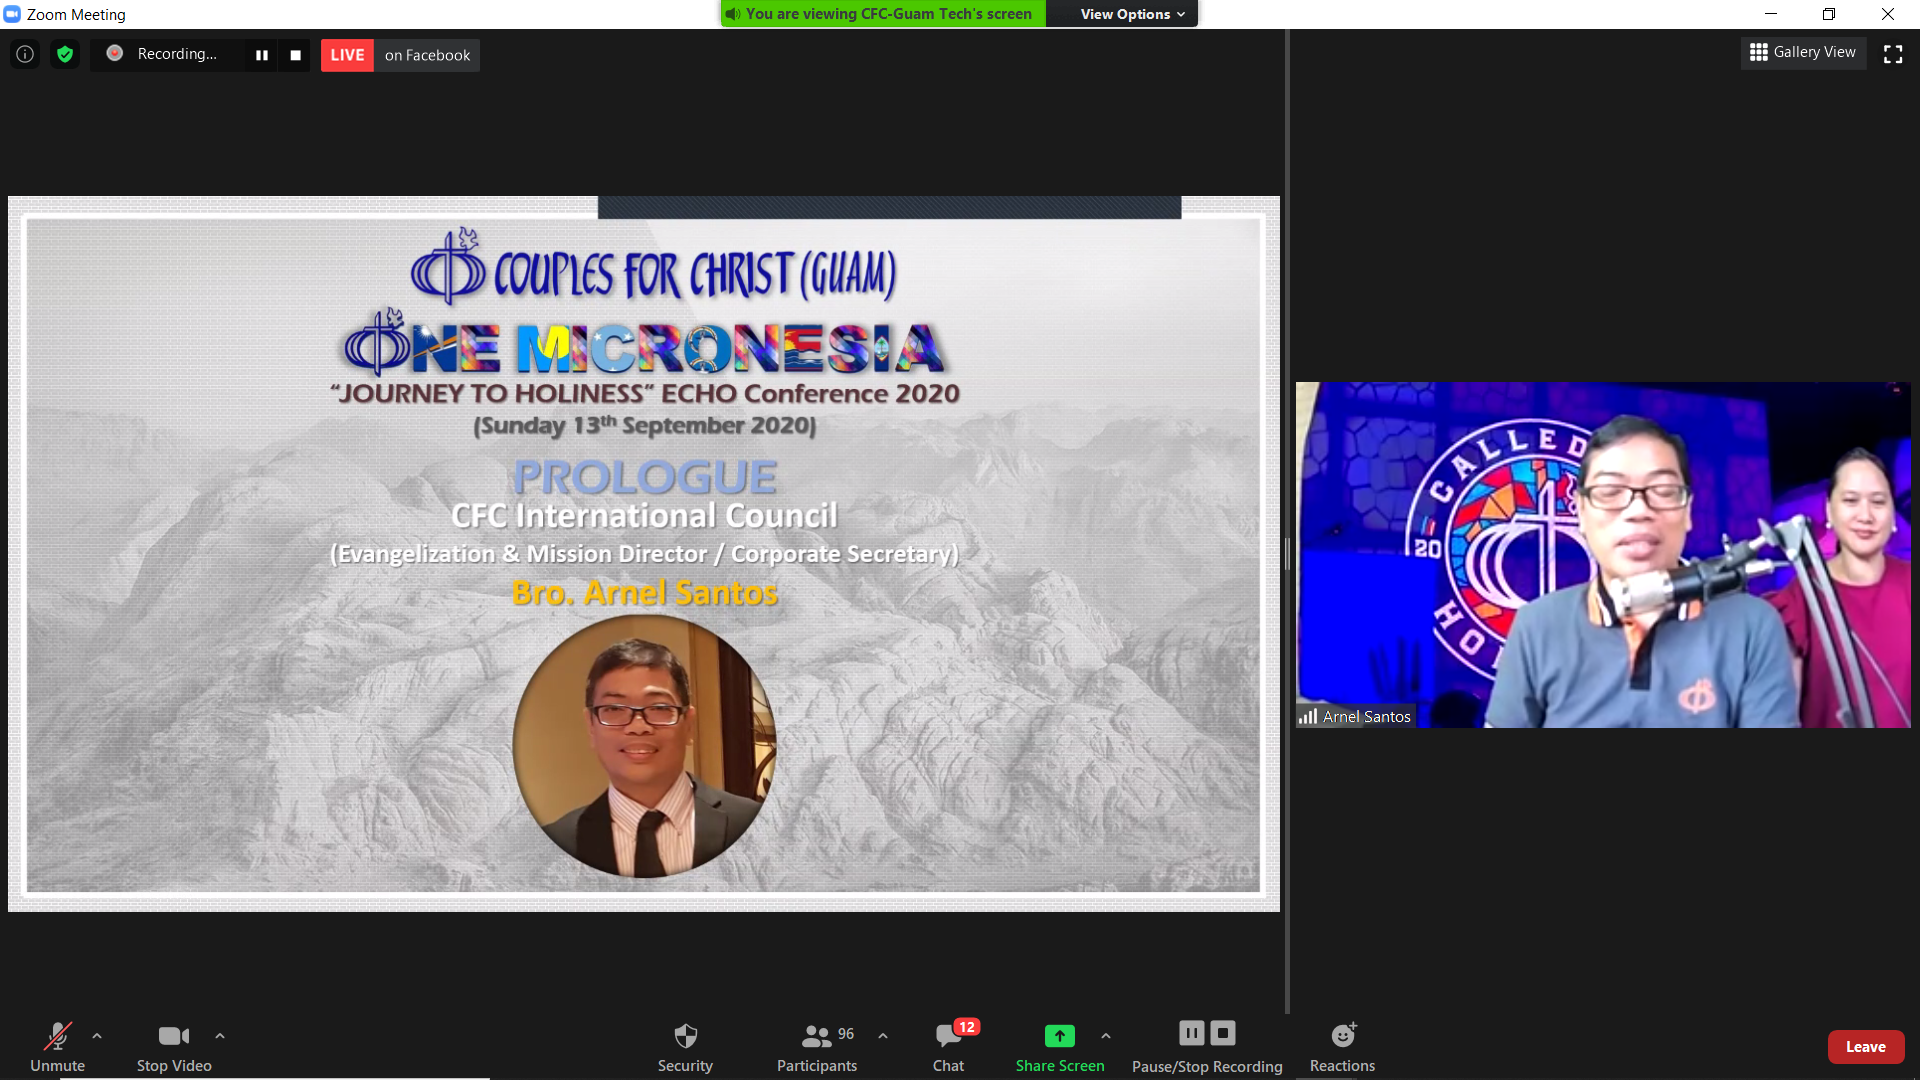Screen dimensions: 1920x1080
Task: Open the meeting information icon
Action: (25, 54)
